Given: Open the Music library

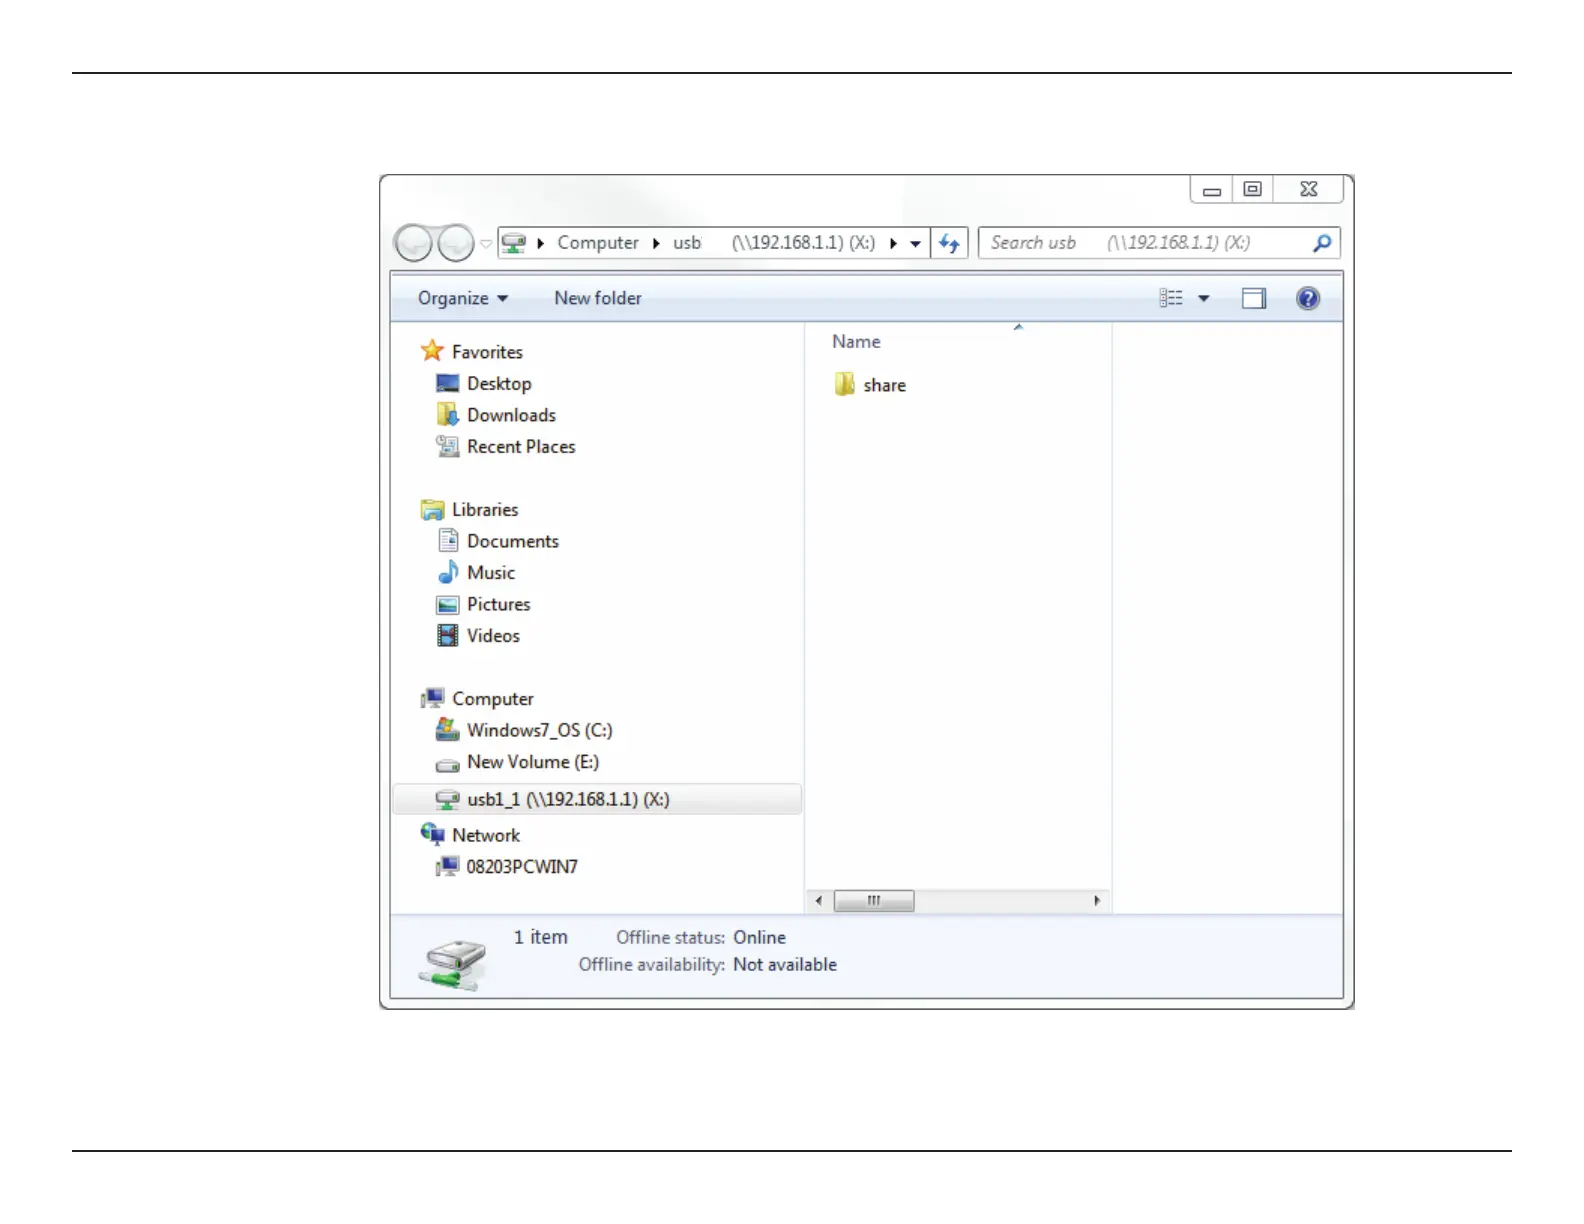Looking at the screenshot, I should click(491, 573).
